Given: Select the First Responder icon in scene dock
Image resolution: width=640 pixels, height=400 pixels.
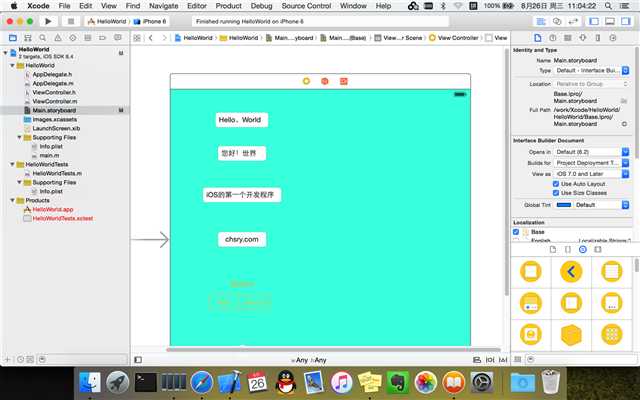Looking at the screenshot, I should (x=325, y=81).
